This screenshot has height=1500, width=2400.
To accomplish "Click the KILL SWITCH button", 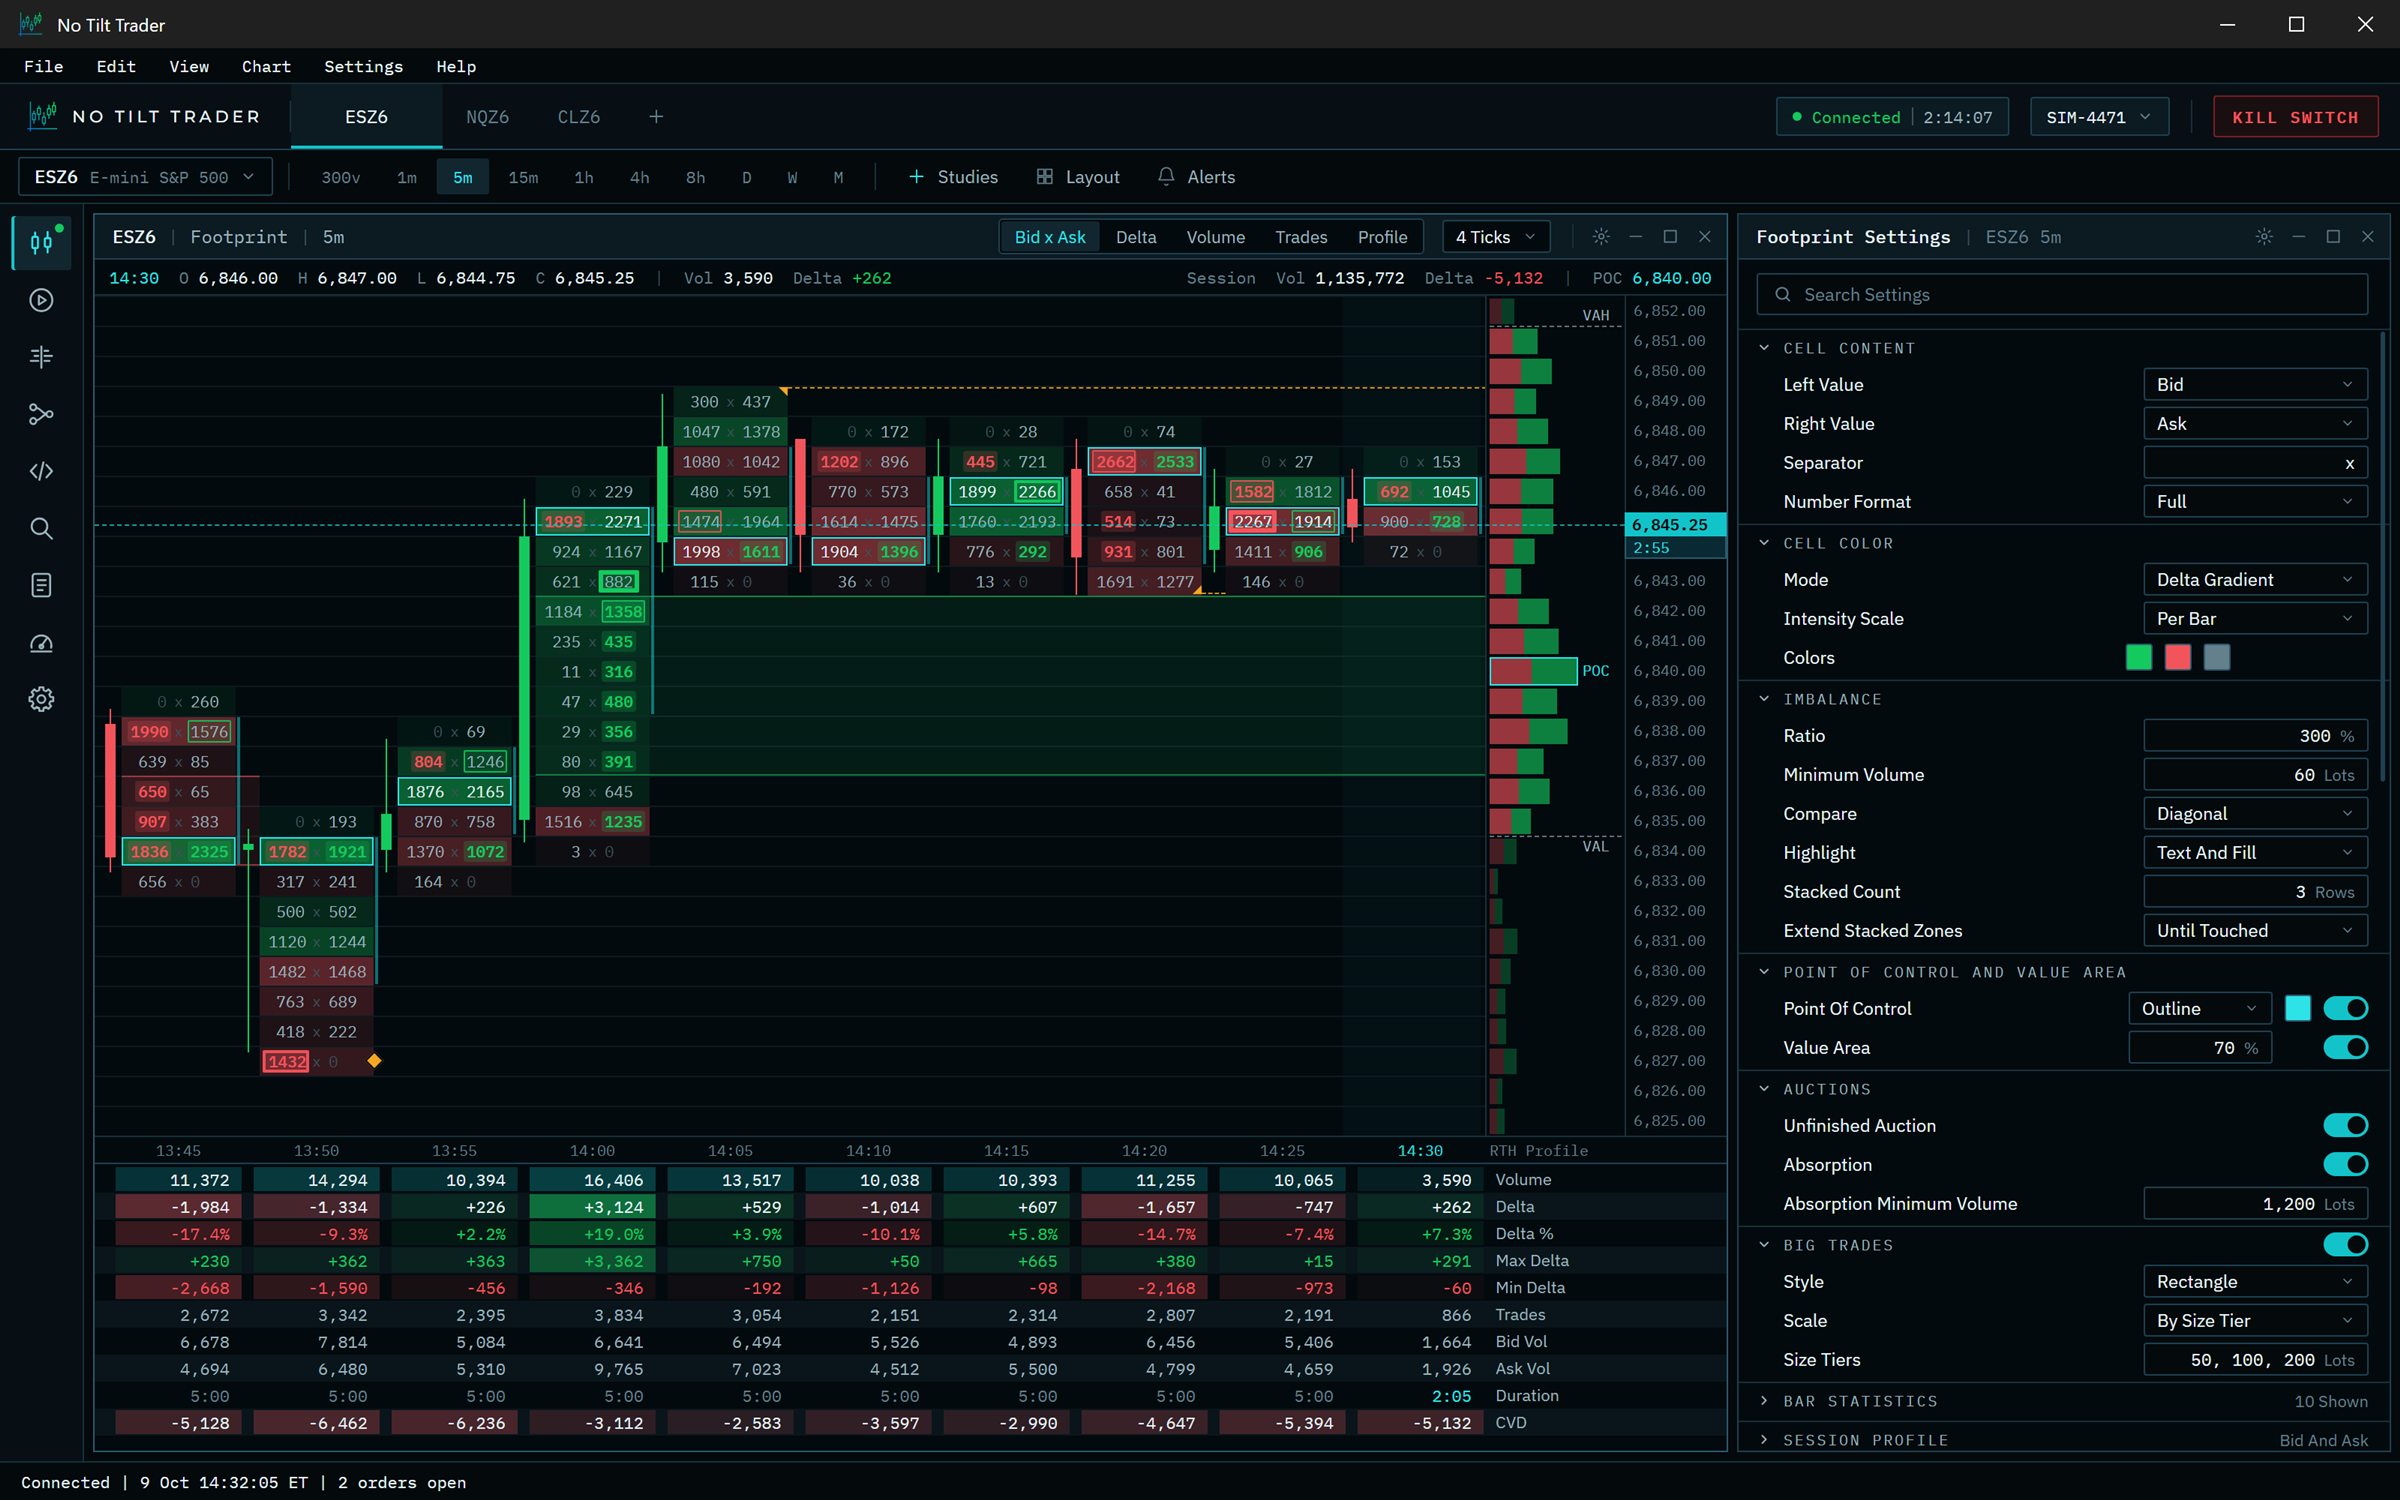I will click(2295, 117).
